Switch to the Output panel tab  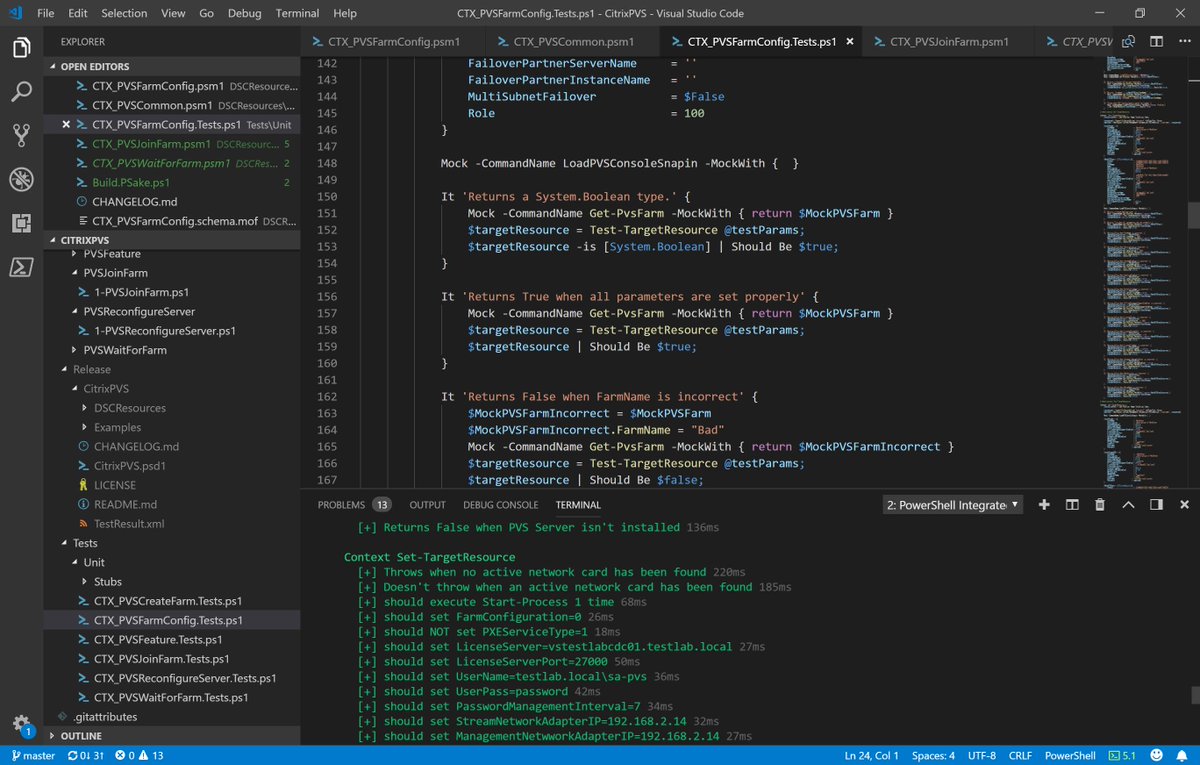coord(427,505)
